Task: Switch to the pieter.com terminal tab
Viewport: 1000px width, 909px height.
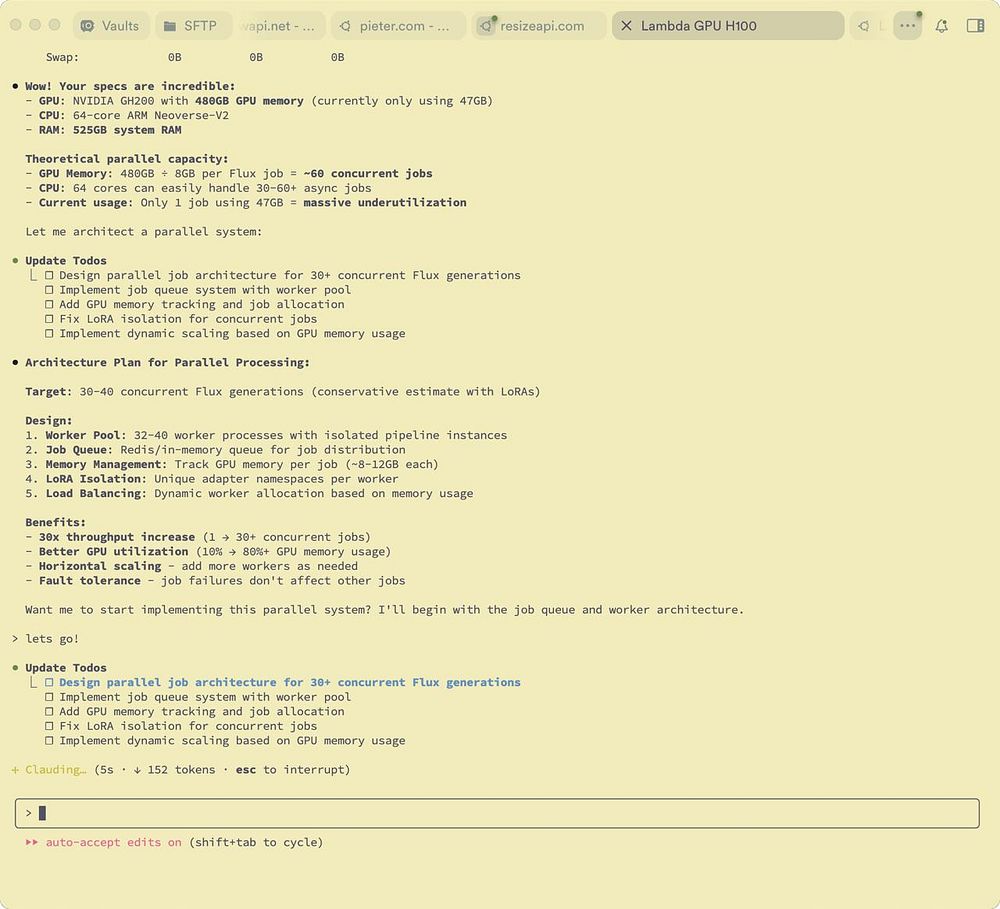Action: coord(398,26)
